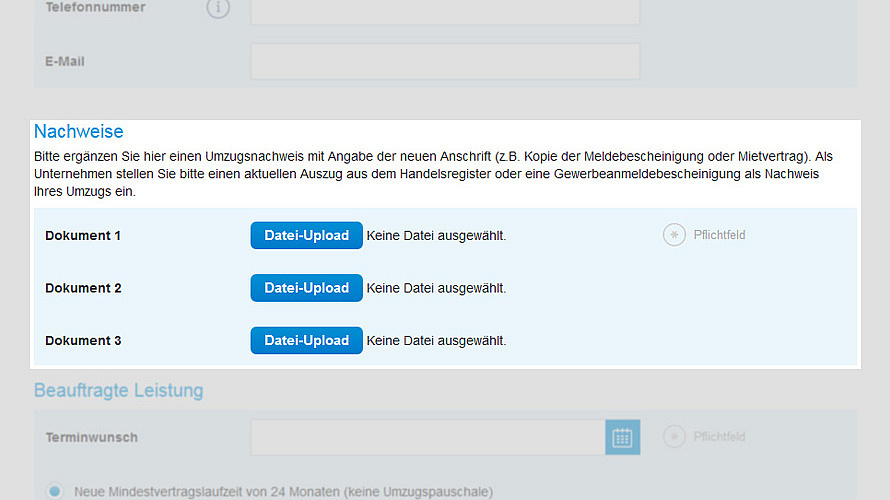Focus the Telefonnummer input field
The width and height of the screenshot is (890, 500).
click(444, 10)
